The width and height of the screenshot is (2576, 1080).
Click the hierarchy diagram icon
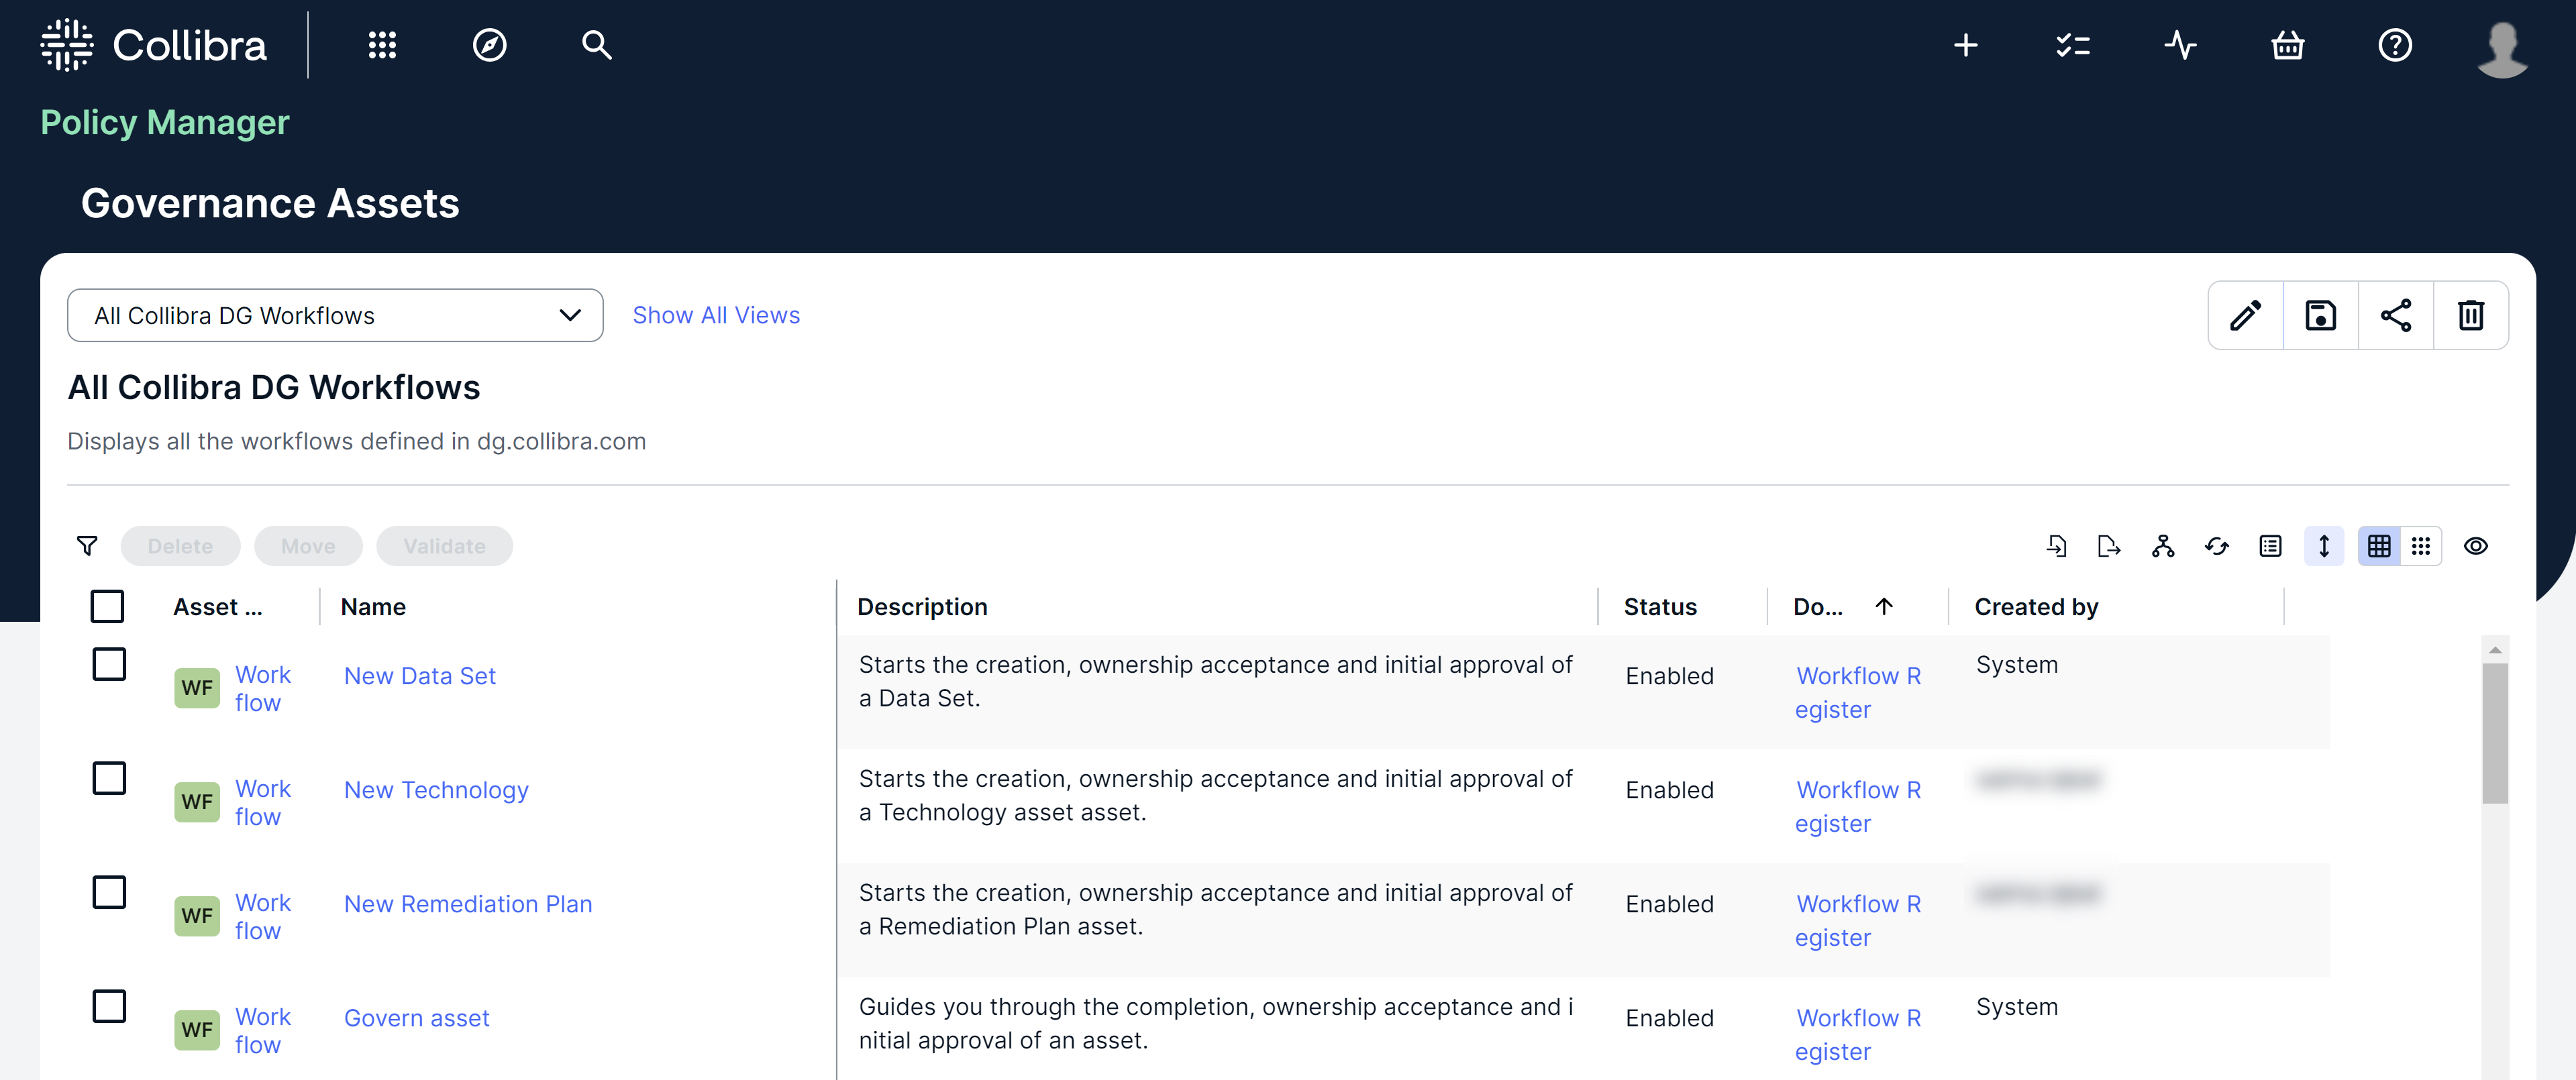click(x=2163, y=546)
